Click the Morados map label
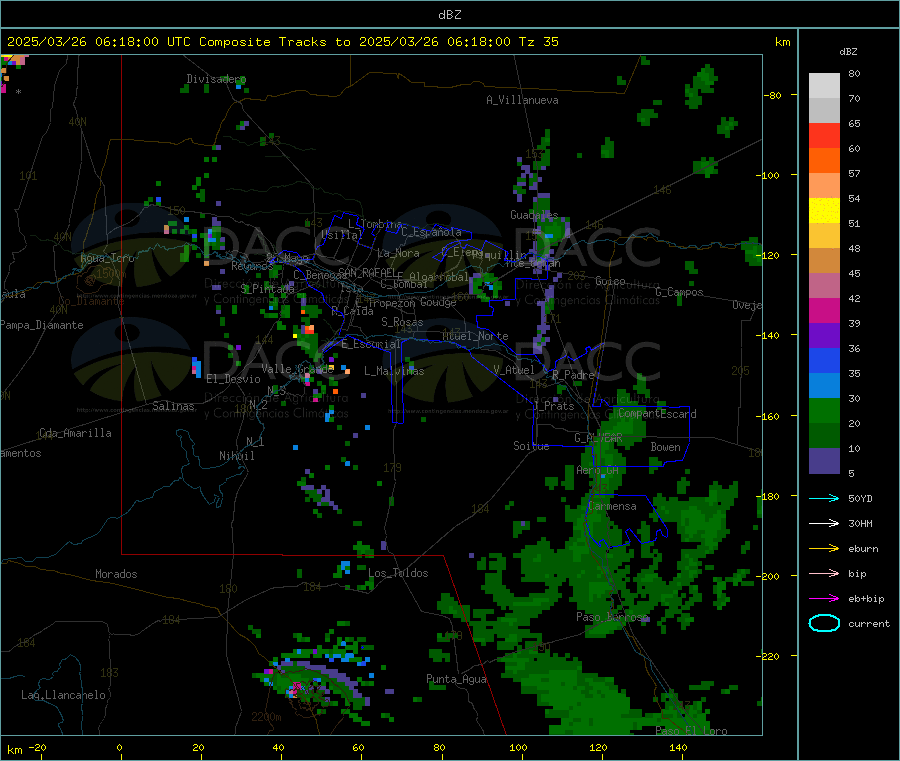The image size is (900, 761). [x=116, y=574]
